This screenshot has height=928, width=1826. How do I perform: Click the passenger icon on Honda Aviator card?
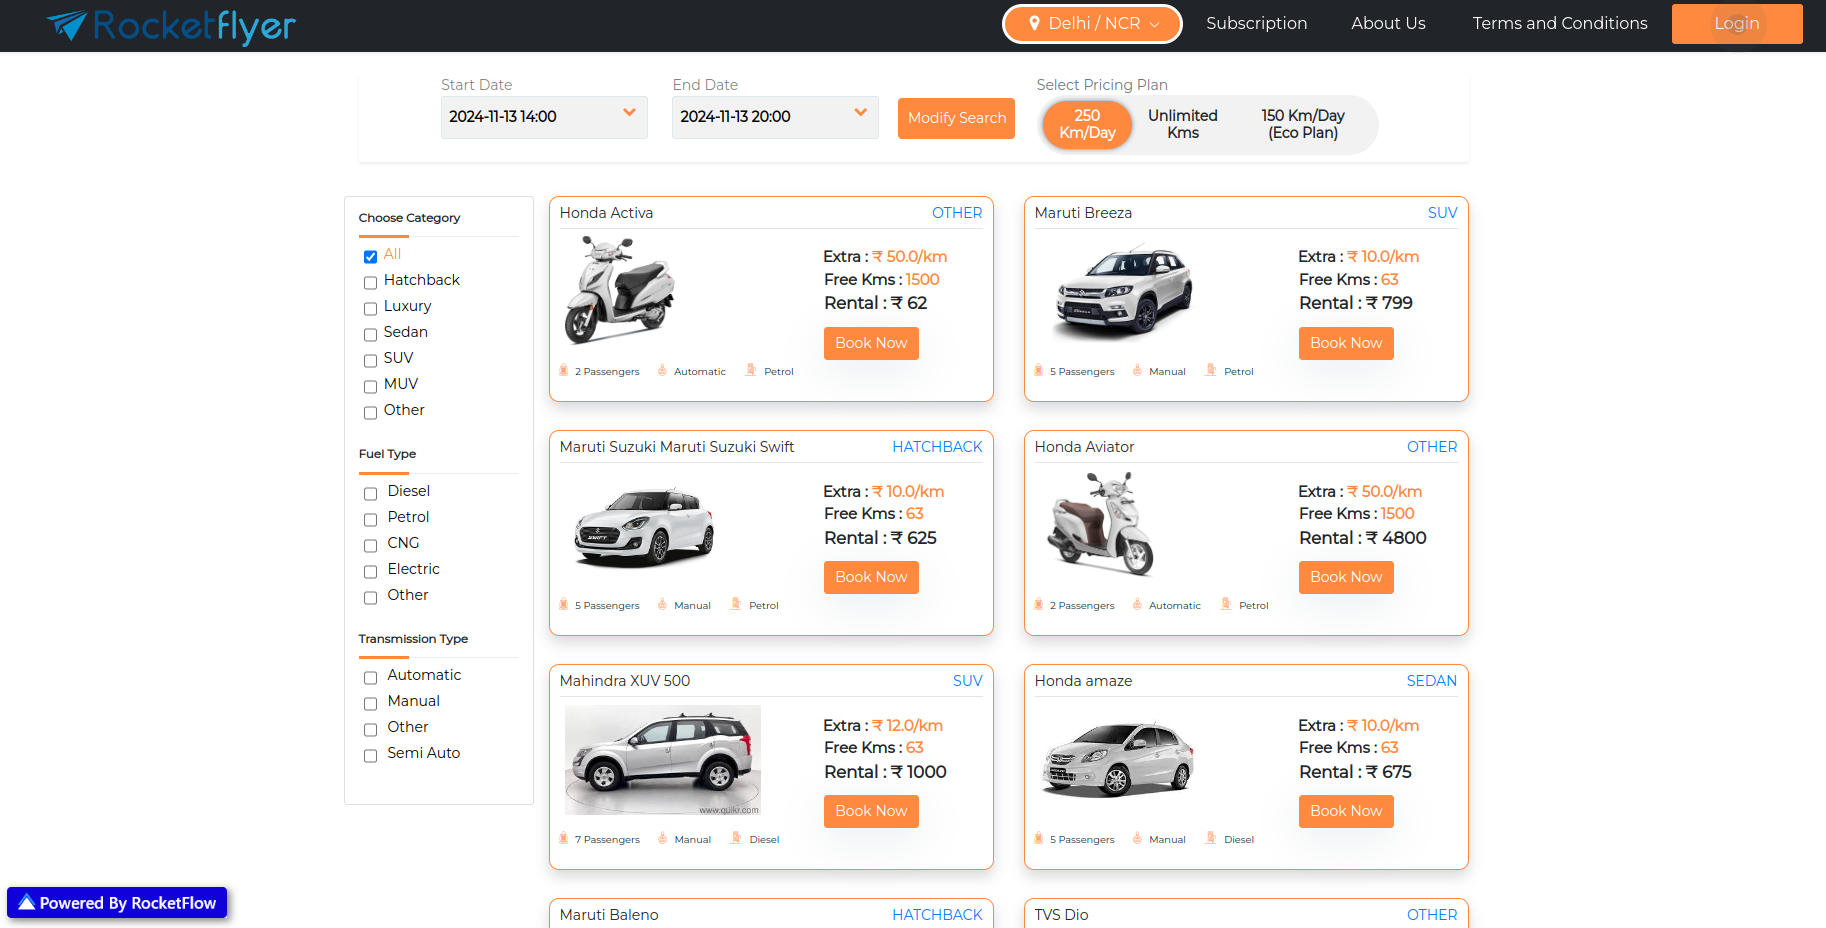click(x=1039, y=605)
